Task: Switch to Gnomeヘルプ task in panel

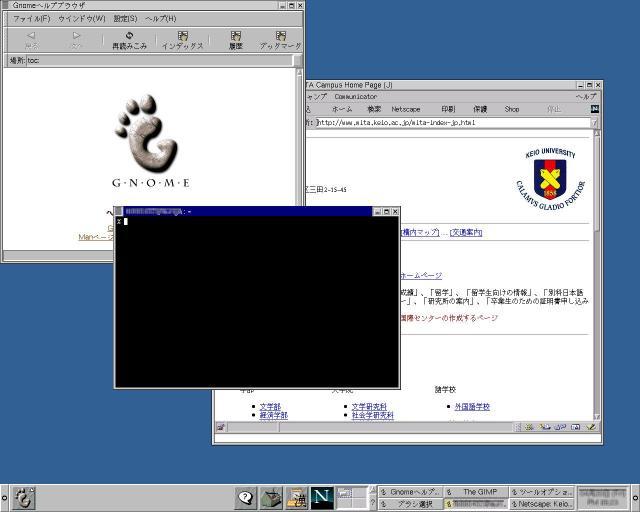Action: click(410, 492)
